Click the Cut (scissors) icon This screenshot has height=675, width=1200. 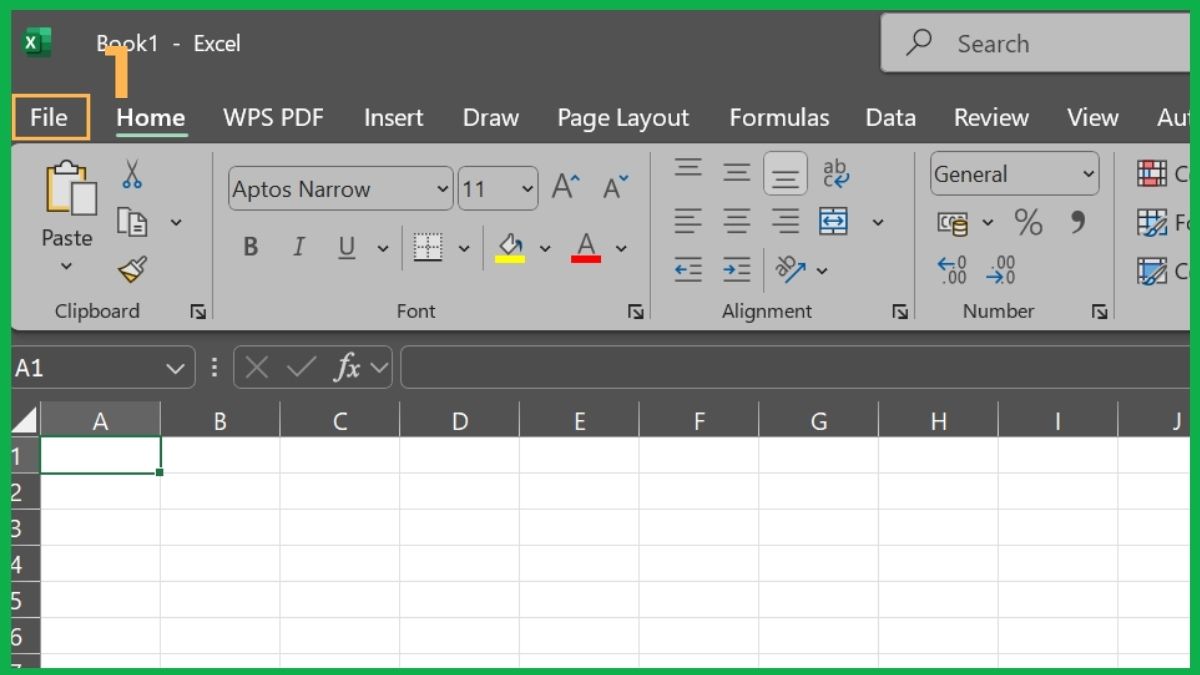point(130,173)
